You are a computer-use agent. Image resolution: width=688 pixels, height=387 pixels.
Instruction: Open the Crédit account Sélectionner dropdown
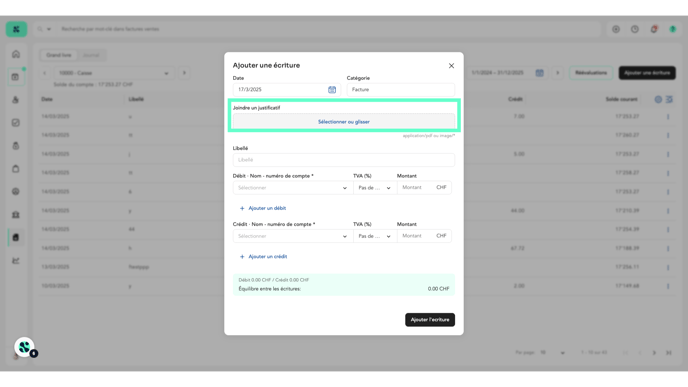[293, 236]
